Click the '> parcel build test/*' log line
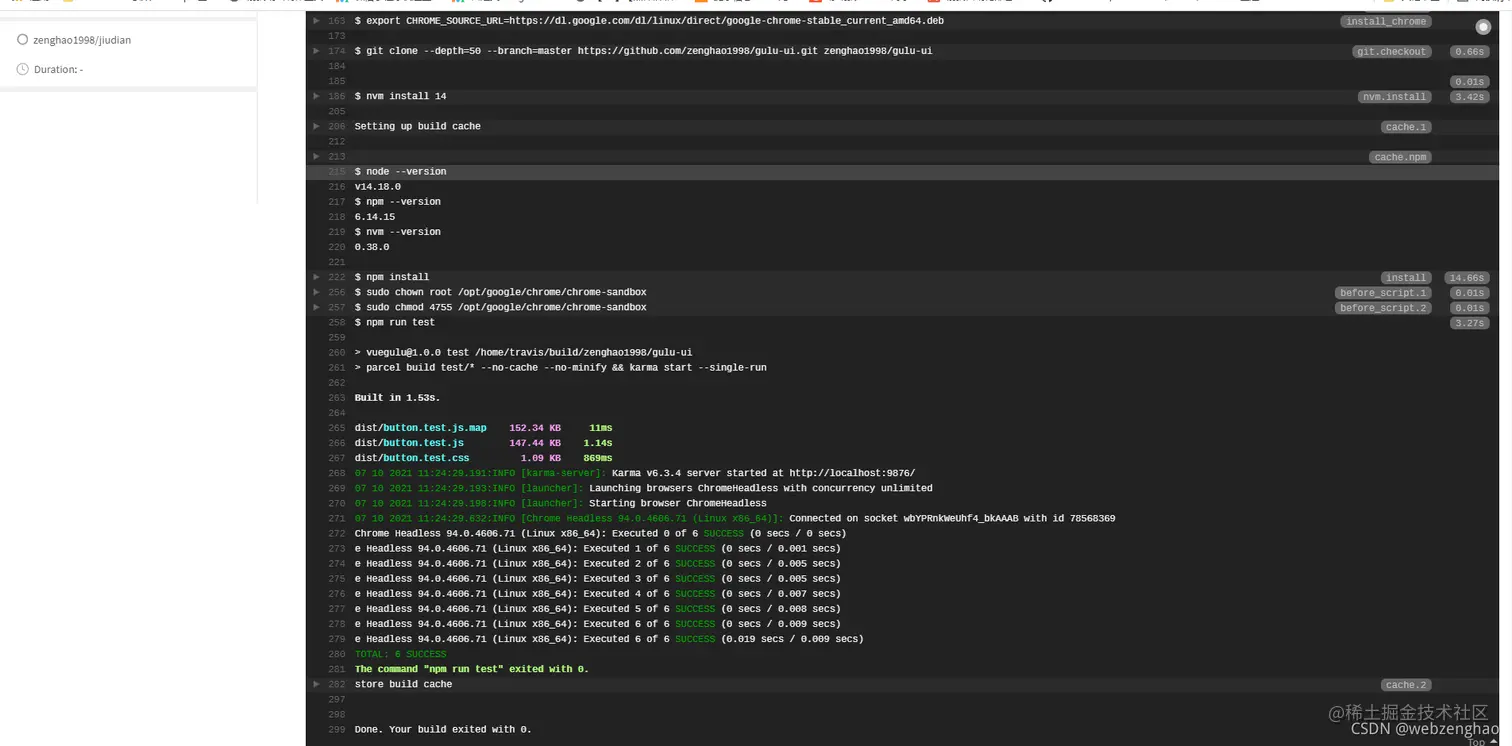 [x=560, y=367]
